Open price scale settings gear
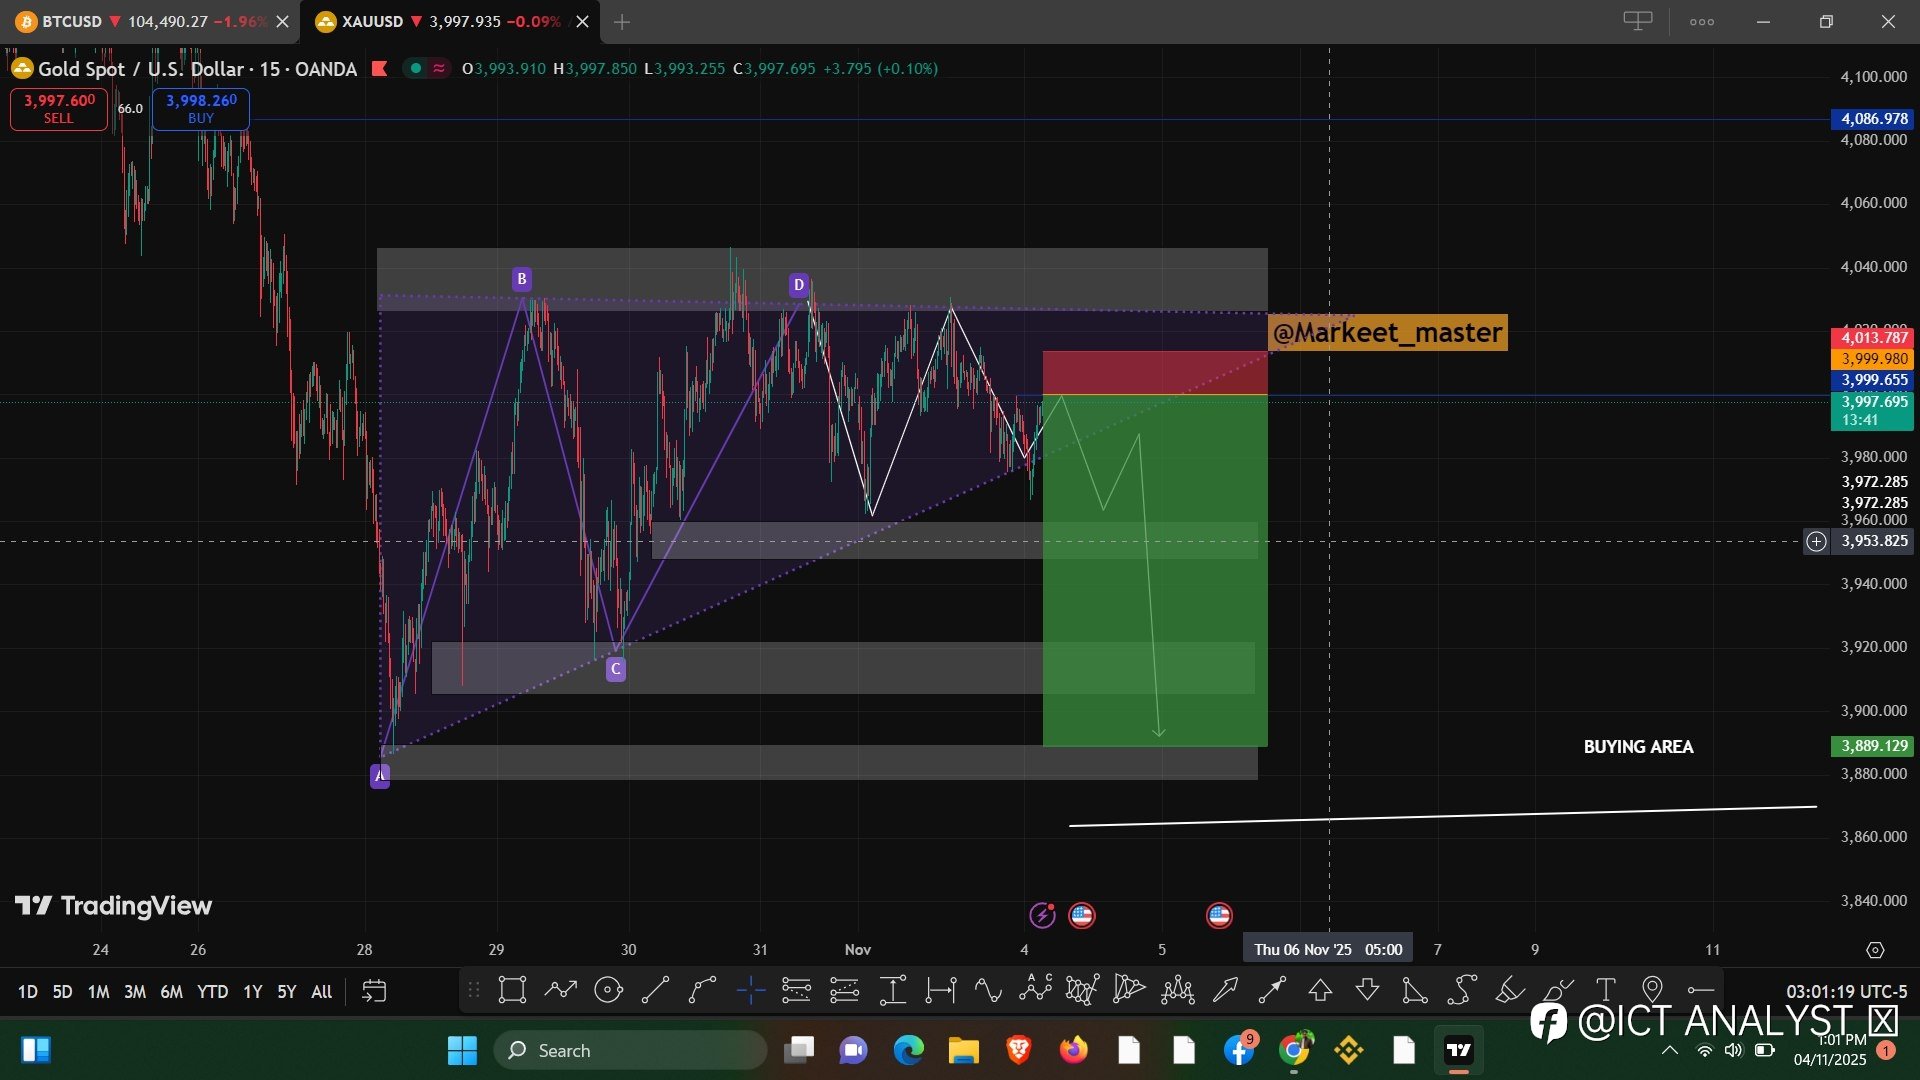Image resolution: width=1920 pixels, height=1080 pixels. pos(1875,950)
